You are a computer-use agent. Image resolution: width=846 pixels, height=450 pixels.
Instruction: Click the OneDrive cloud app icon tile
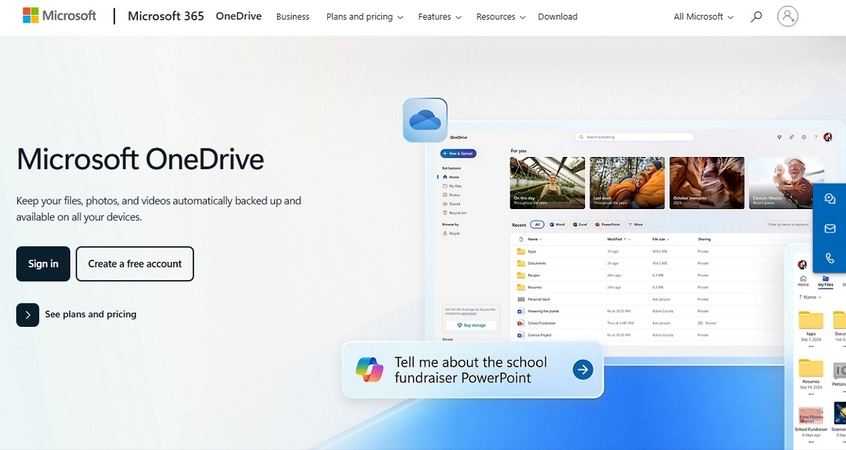pos(425,120)
